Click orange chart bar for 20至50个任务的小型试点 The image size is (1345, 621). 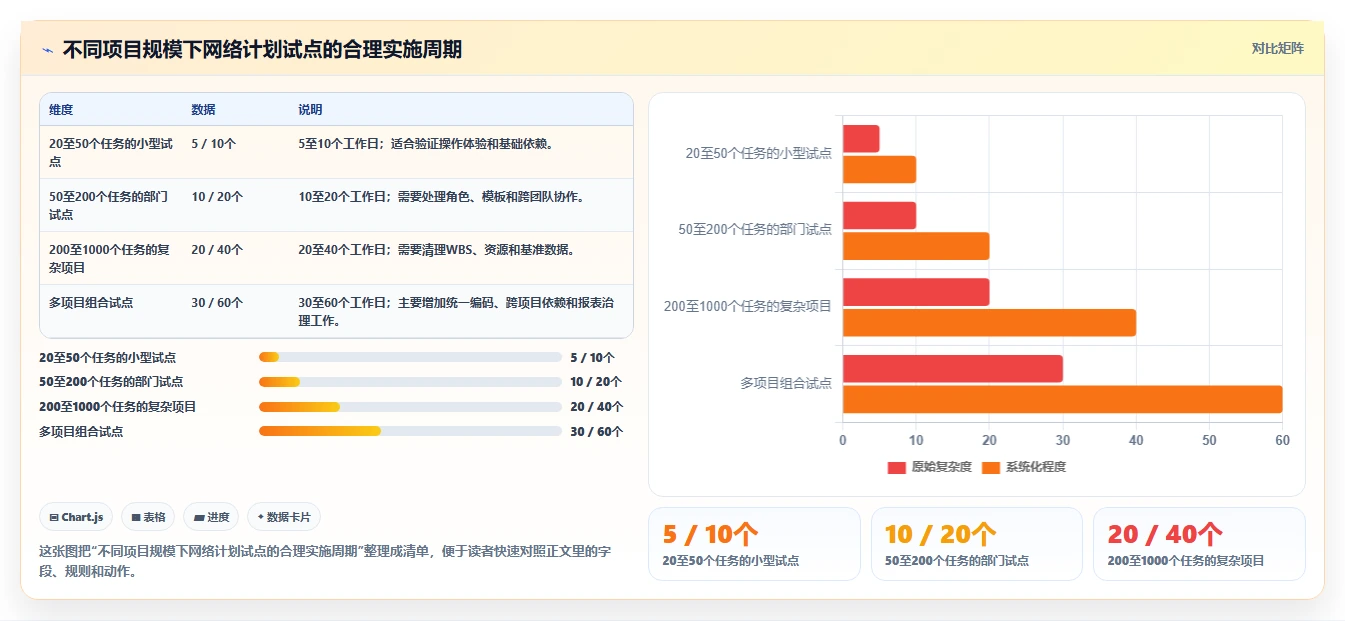point(879,170)
